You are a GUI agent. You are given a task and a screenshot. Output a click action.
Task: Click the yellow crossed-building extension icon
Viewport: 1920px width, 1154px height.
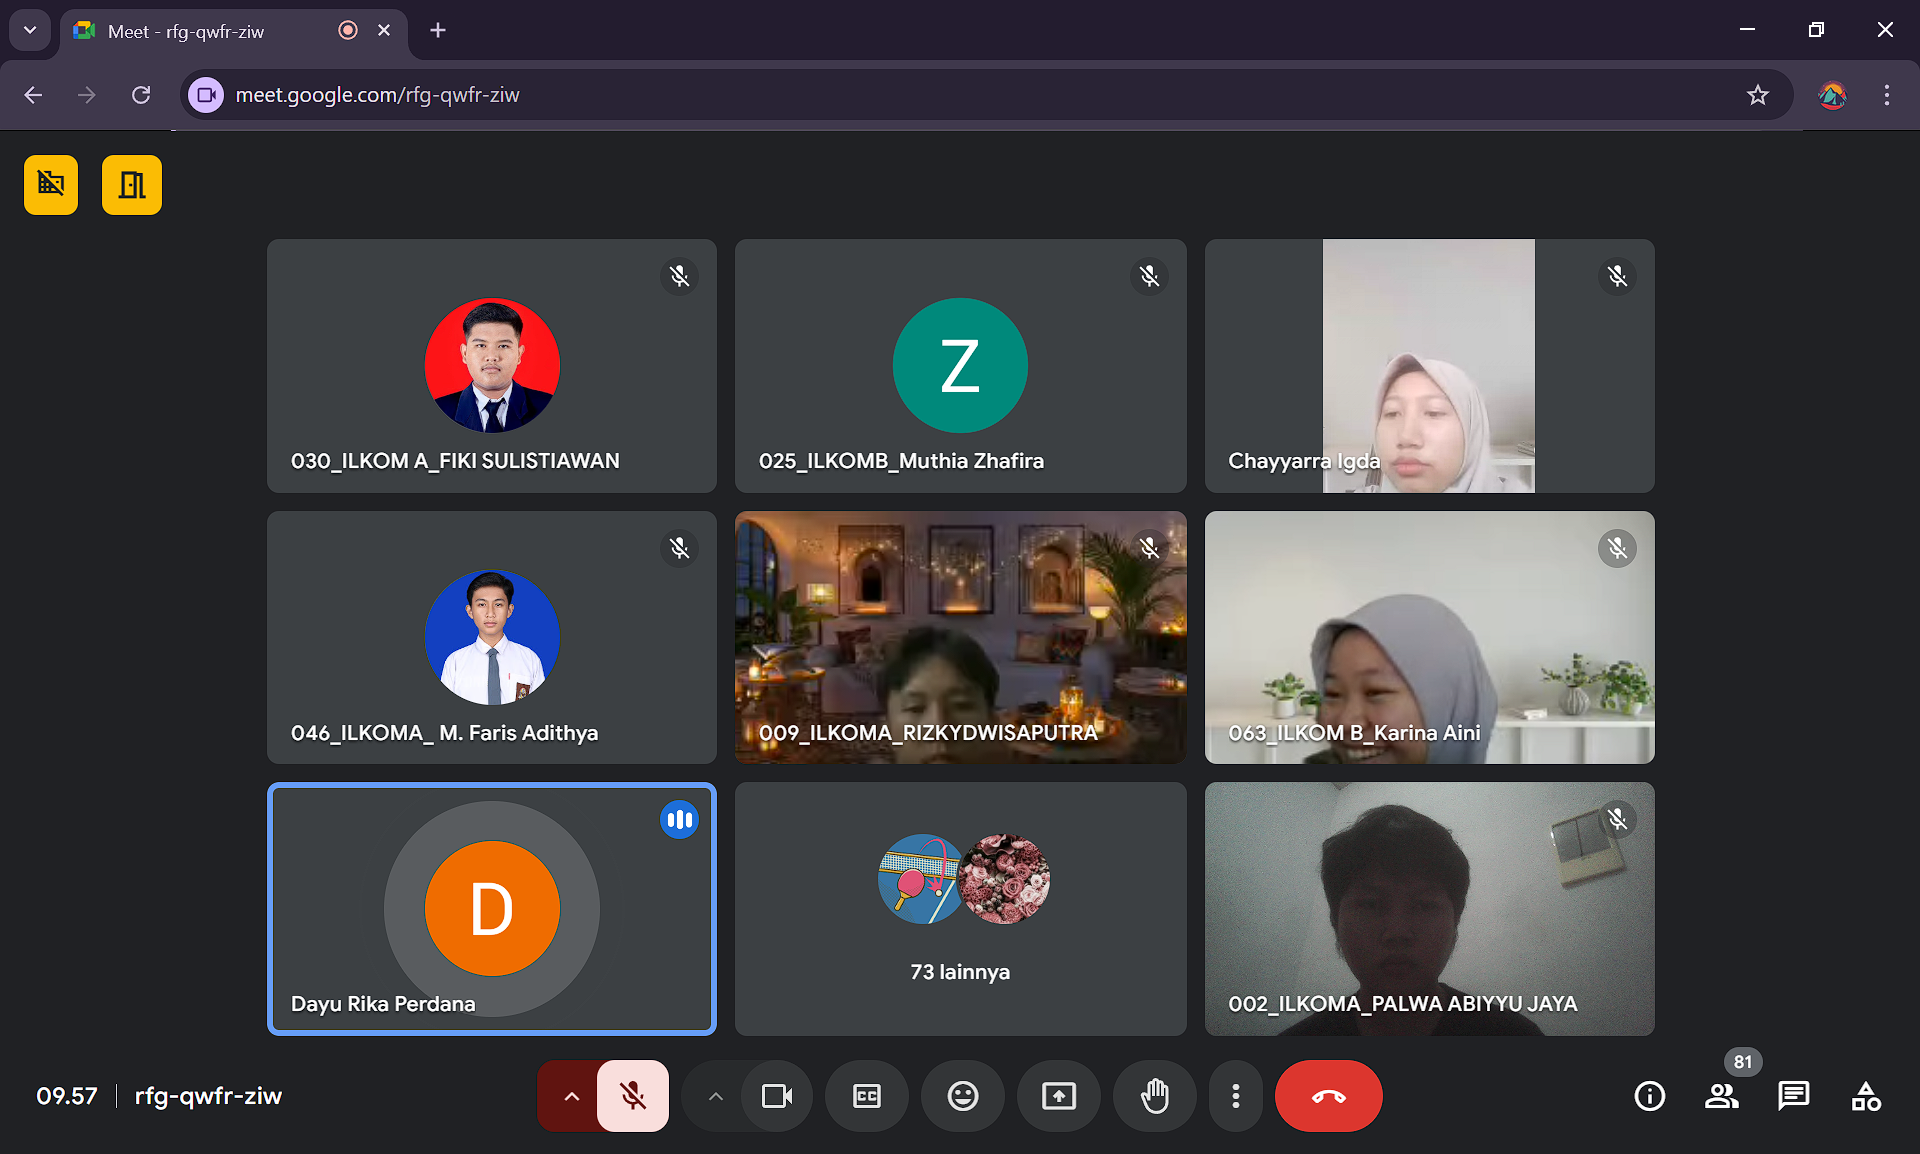[x=51, y=185]
